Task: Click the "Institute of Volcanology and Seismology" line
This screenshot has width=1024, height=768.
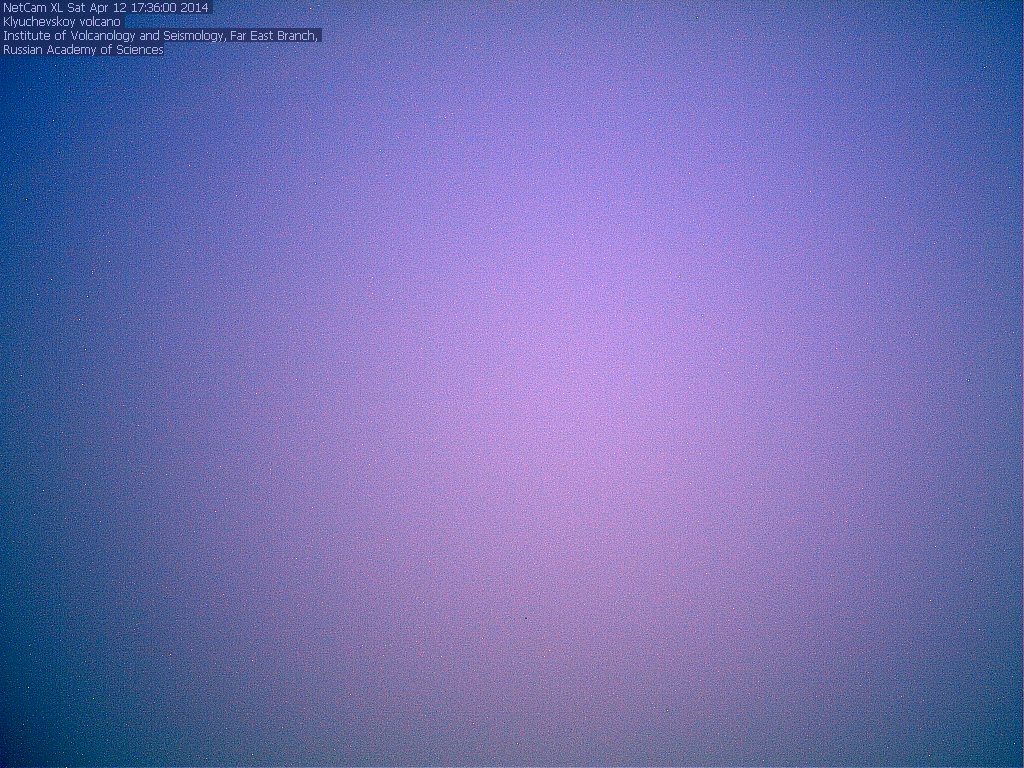Action: click(161, 36)
